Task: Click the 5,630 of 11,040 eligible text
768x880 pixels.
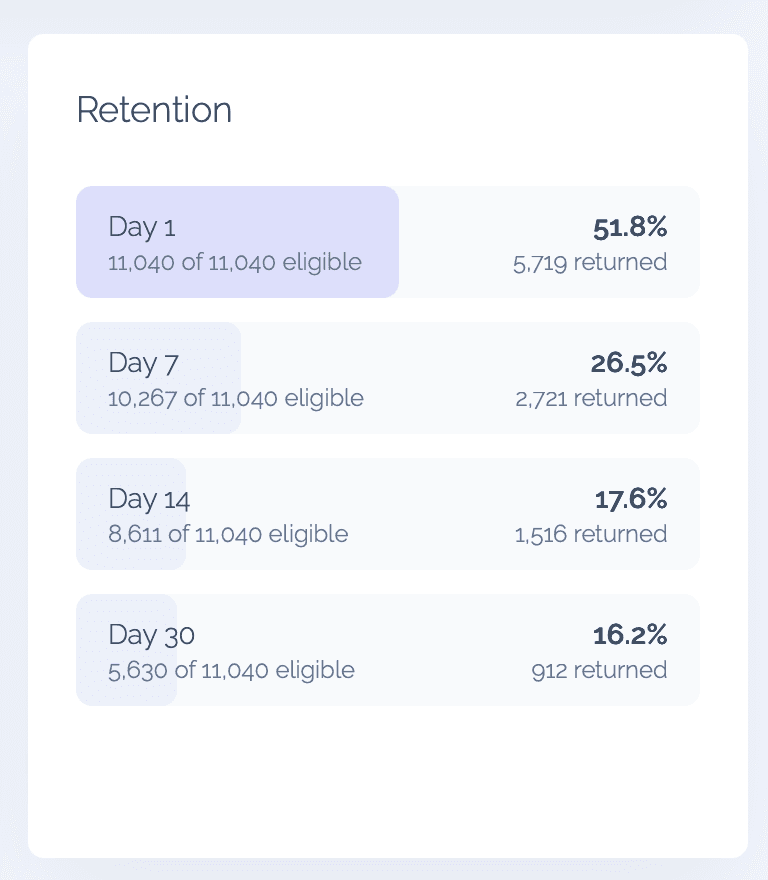Action: point(231,670)
